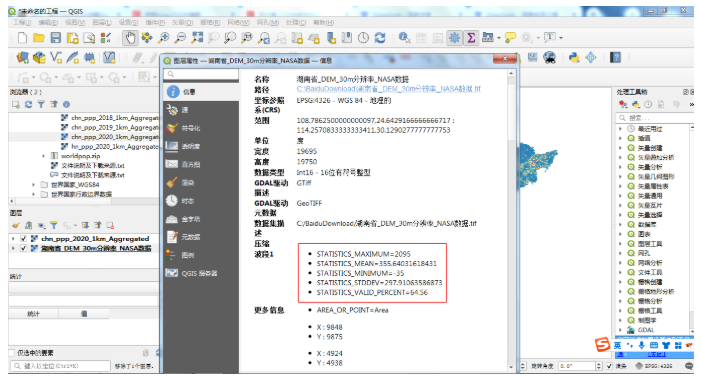The image size is (701, 376).
Task: Click the Zoom Full extent icon
Action: click(197, 38)
